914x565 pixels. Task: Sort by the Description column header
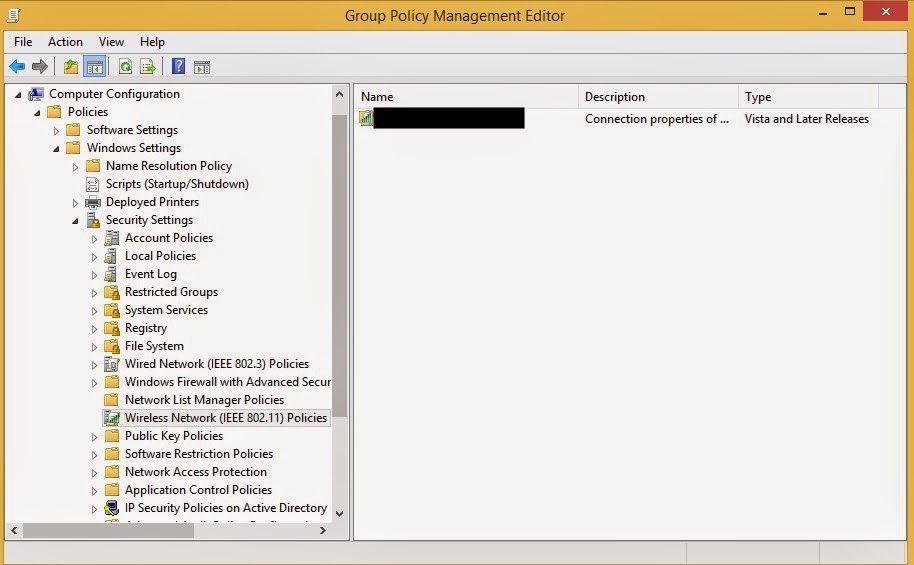[x=658, y=97]
